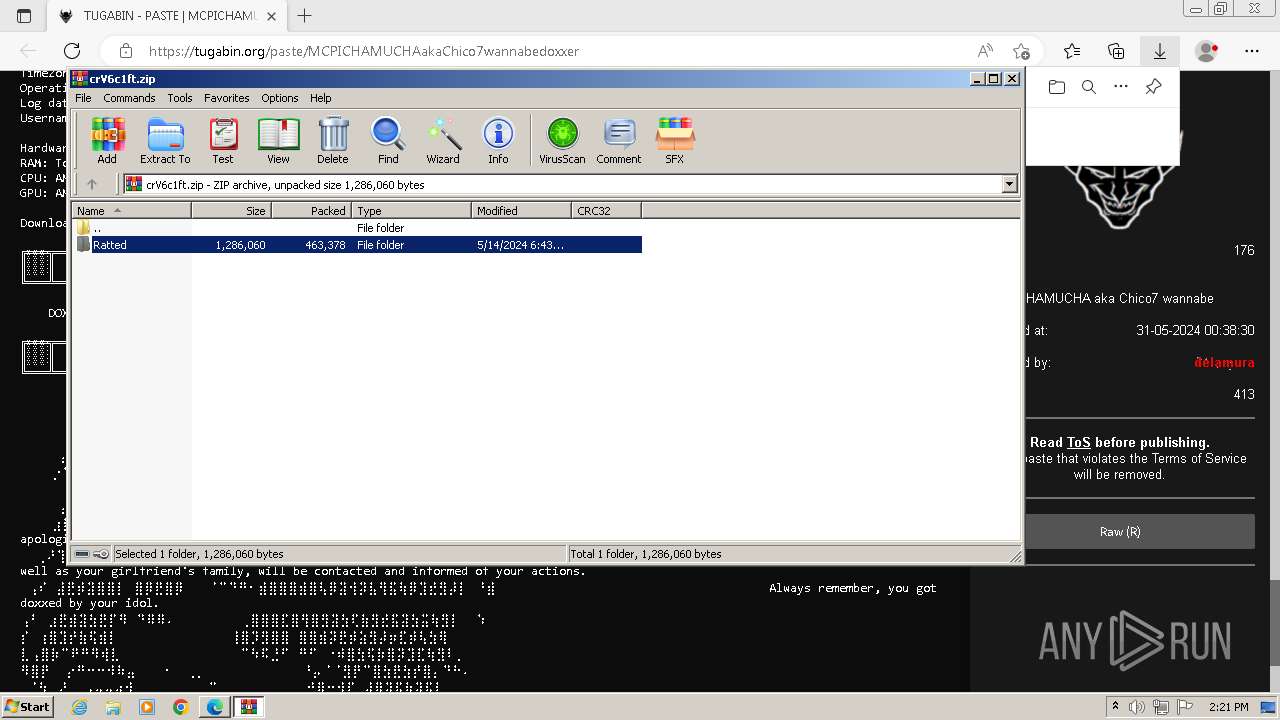Screen dimensions: 1280x720
Task: Click the Extract To toolbar icon
Action: tap(165, 141)
